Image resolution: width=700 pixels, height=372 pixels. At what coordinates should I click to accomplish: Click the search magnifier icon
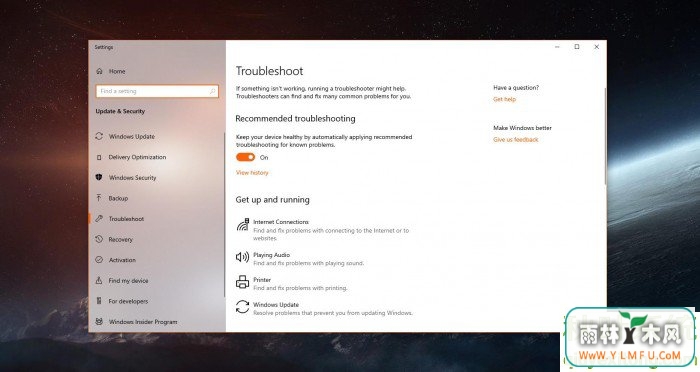click(x=212, y=91)
